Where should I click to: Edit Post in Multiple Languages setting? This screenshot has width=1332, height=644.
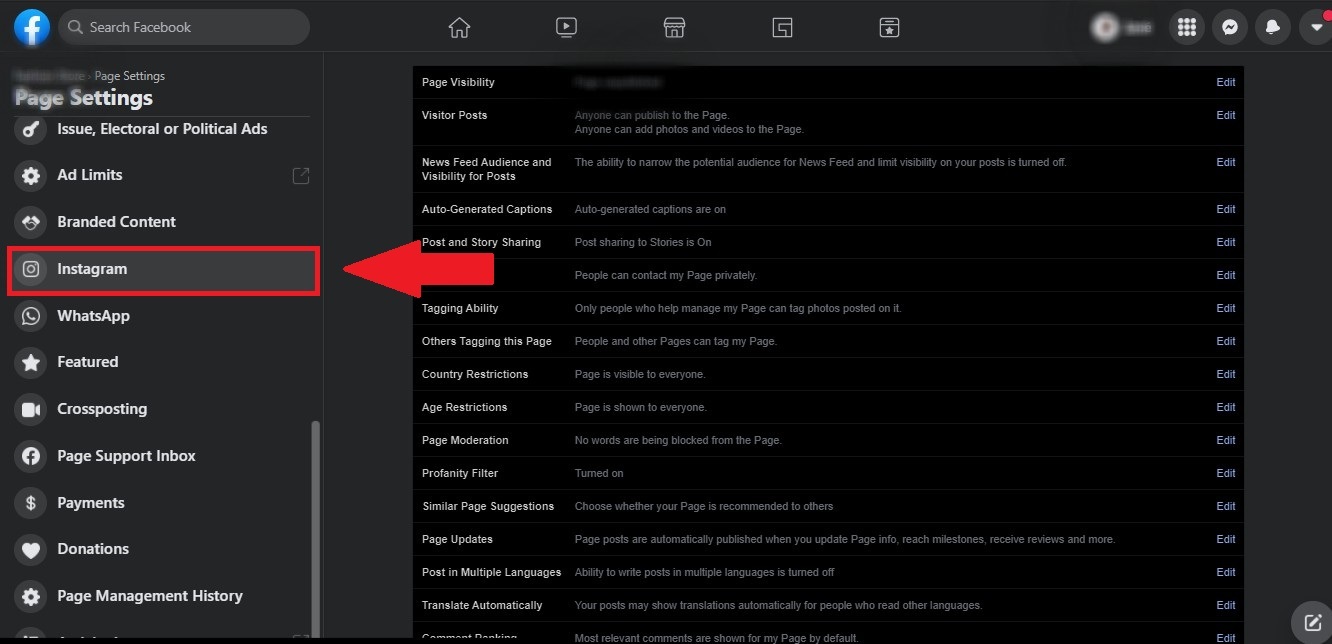[1226, 572]
